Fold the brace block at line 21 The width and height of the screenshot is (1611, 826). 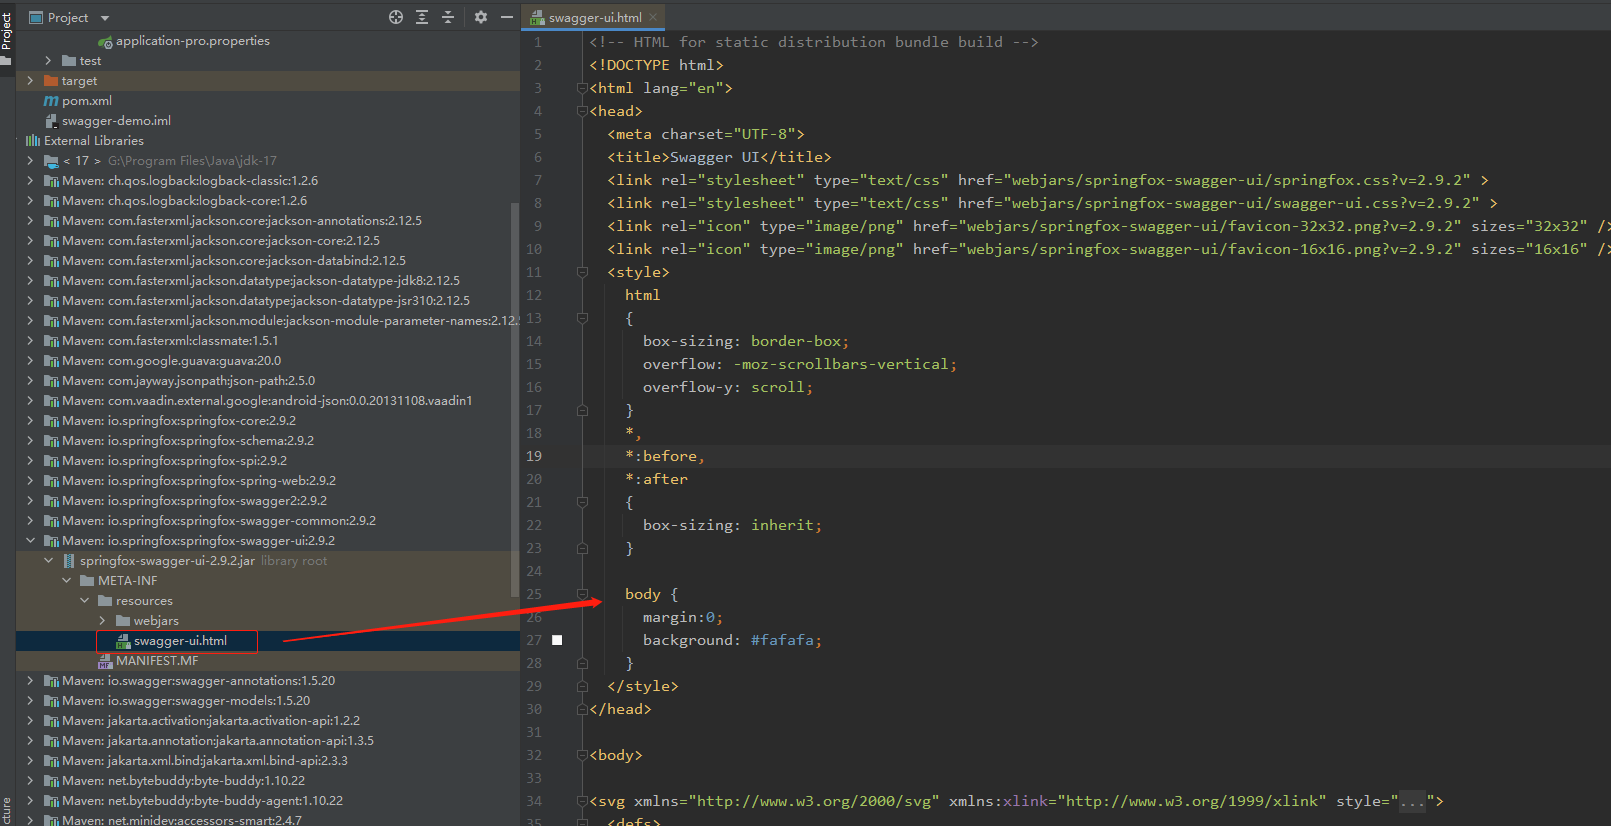[582, 502]
